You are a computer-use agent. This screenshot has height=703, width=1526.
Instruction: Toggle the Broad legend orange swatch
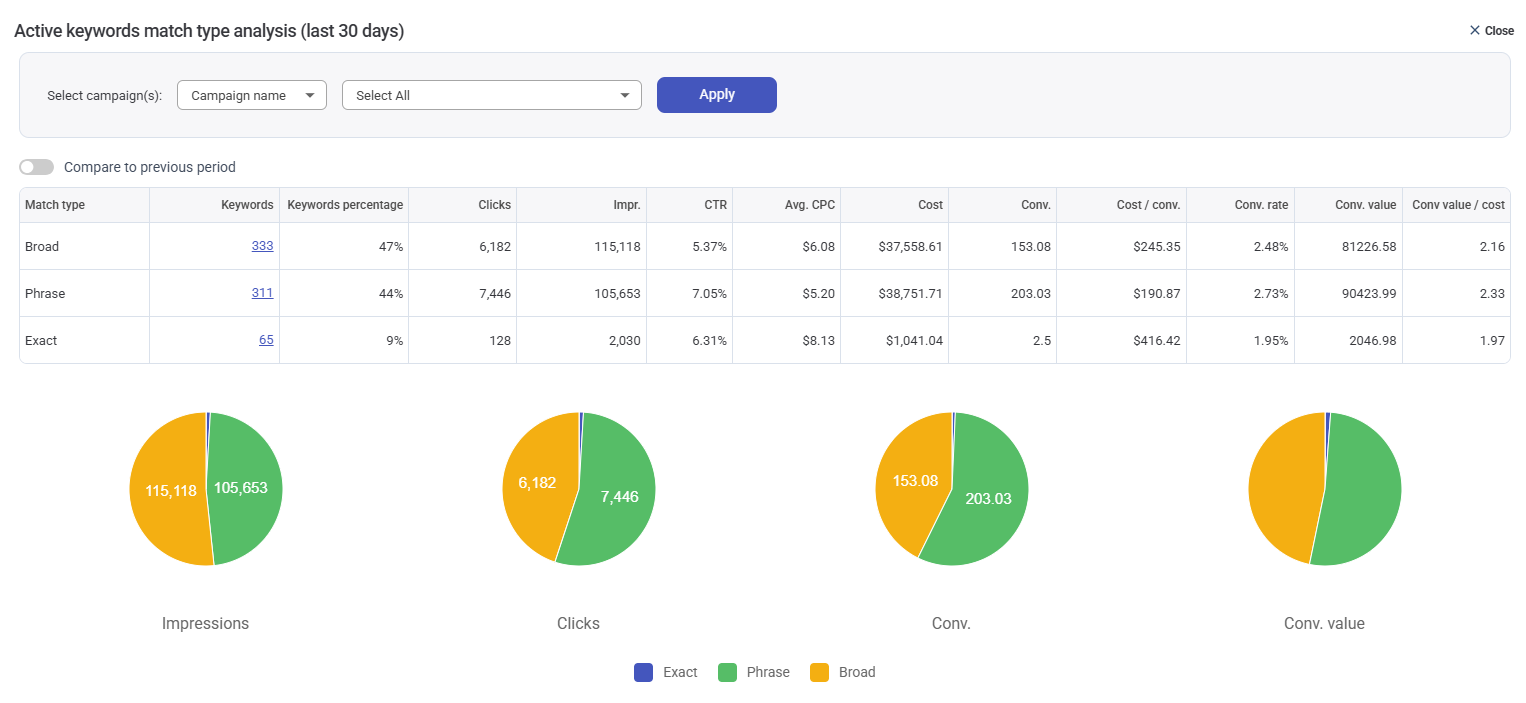(x=819, y=672)
